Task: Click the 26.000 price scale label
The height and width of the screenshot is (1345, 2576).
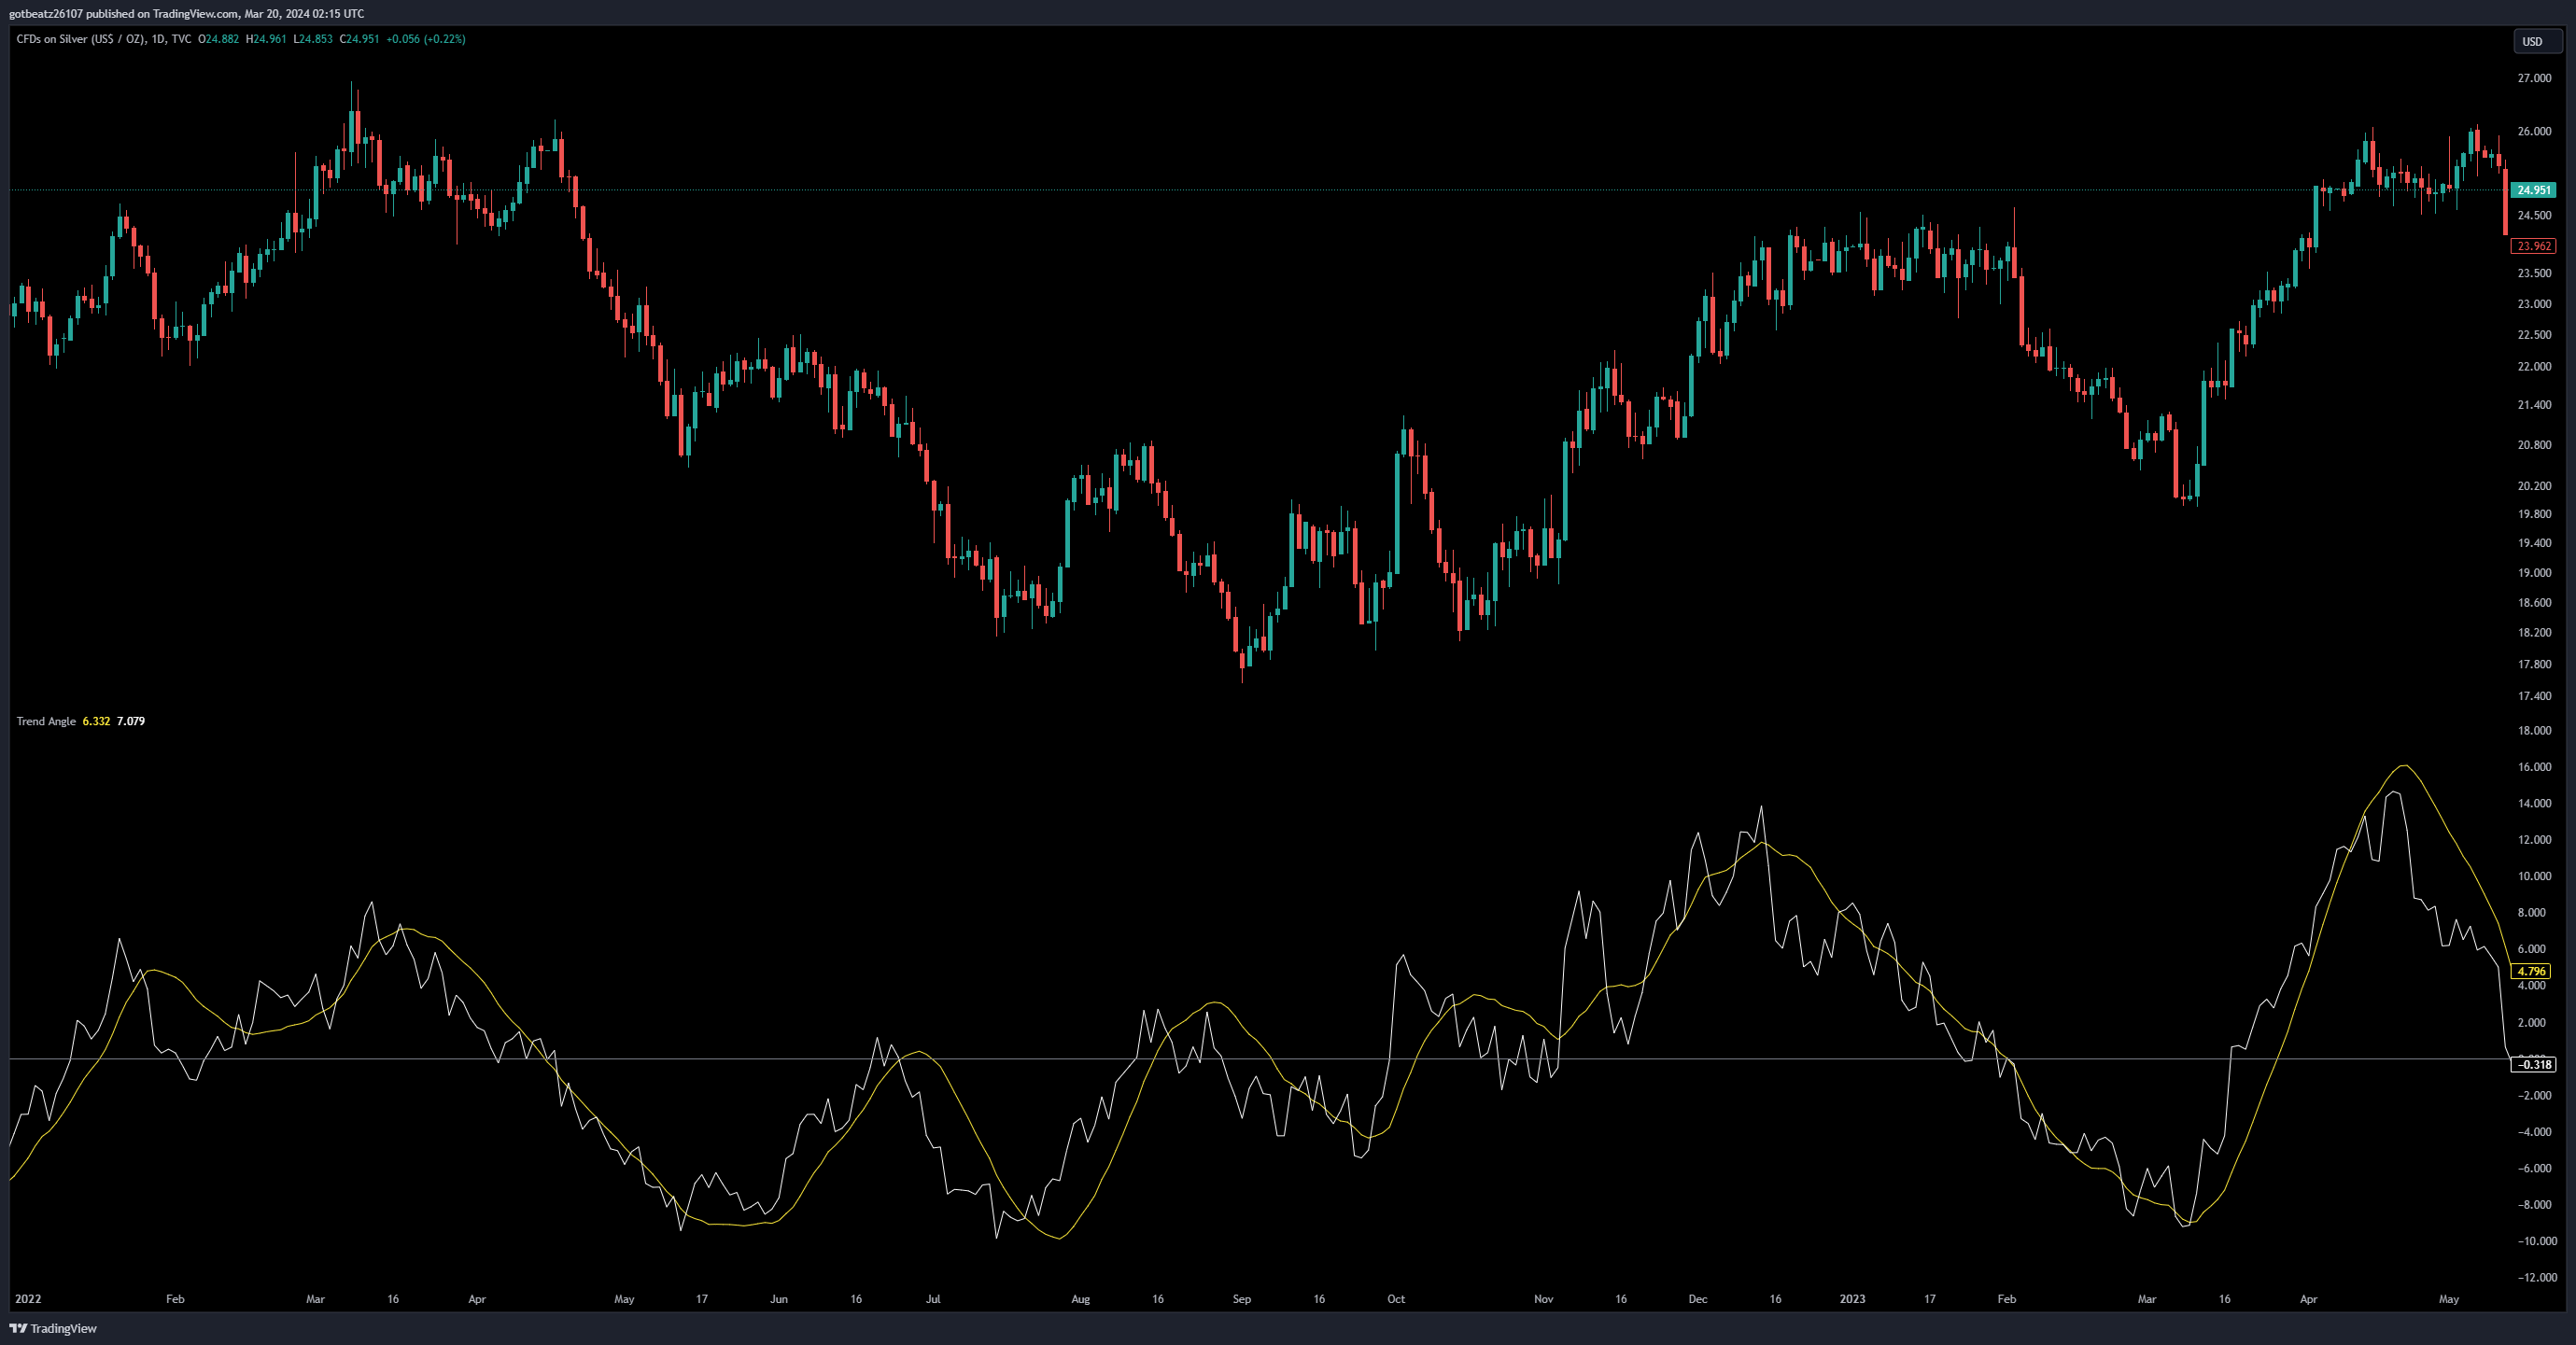Action: coord(2534,131)
